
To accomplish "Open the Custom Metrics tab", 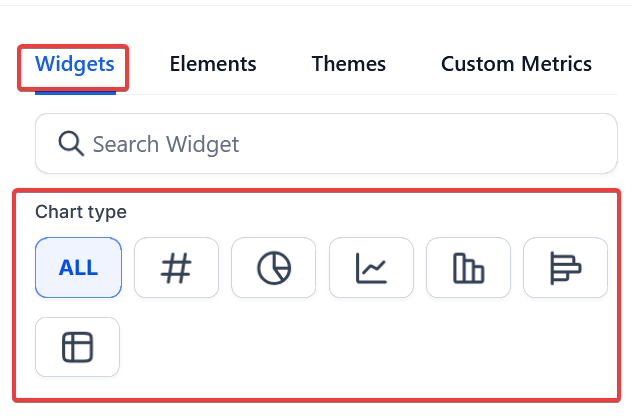I will pyautogui.click(x=516, y=65).
